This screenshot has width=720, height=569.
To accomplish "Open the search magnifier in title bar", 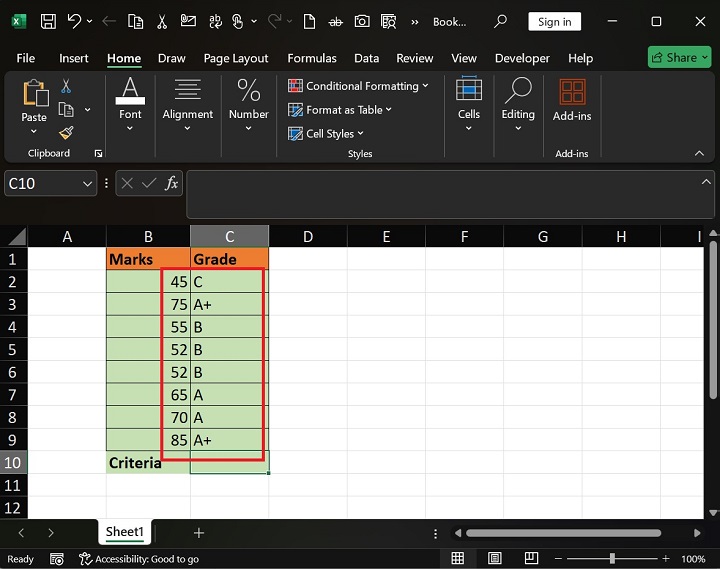I will 501,21.
